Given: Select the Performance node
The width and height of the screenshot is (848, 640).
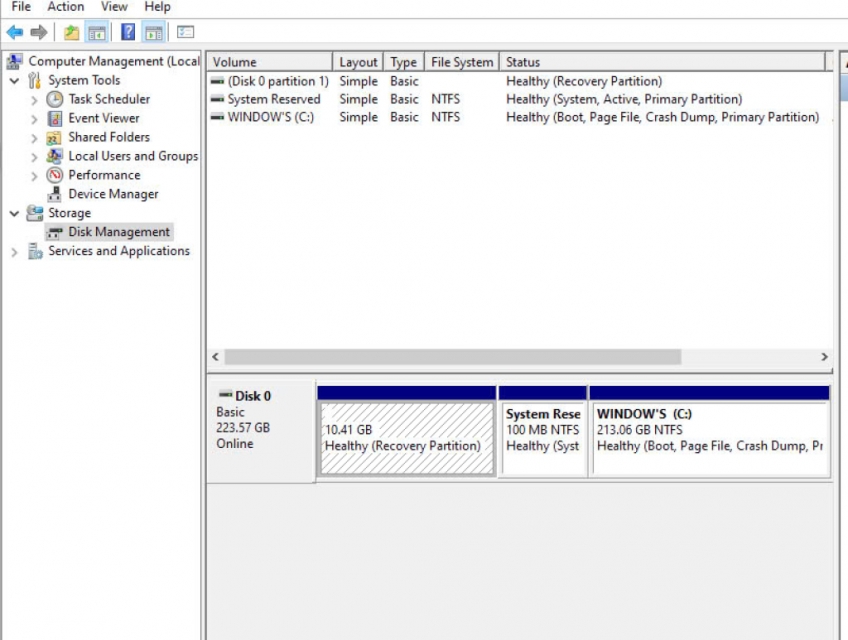Looking at the screenshot, I should (103, 175).
